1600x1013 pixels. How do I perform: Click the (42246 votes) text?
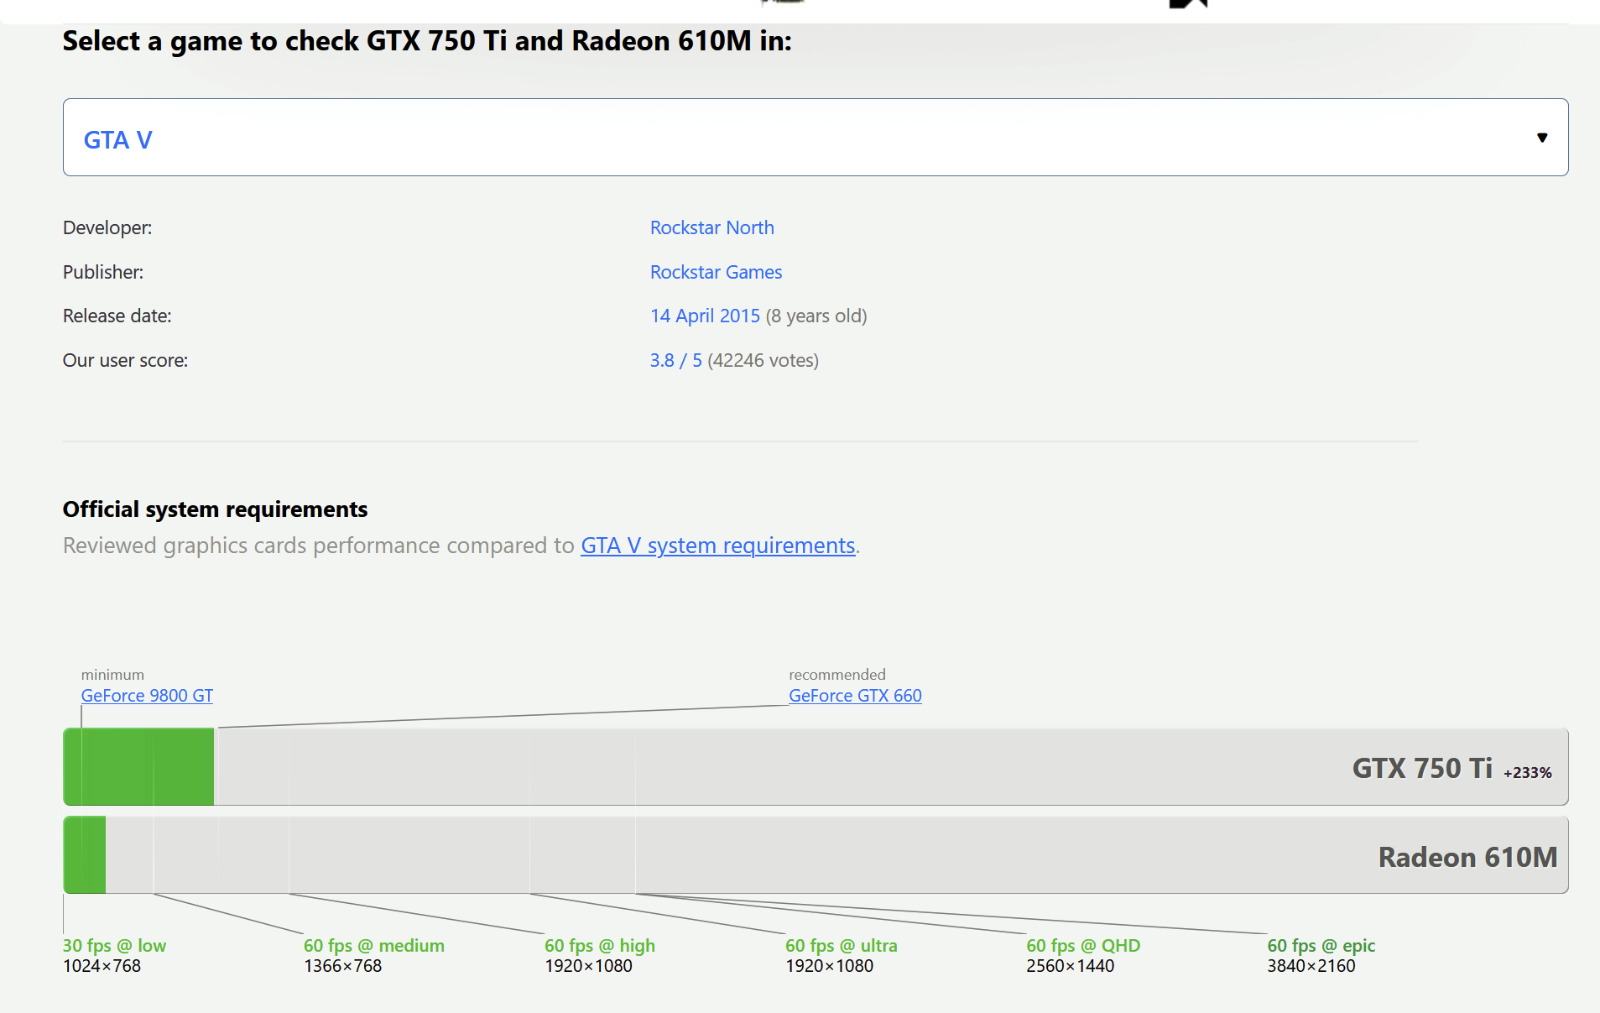click(x=763, y=360)
